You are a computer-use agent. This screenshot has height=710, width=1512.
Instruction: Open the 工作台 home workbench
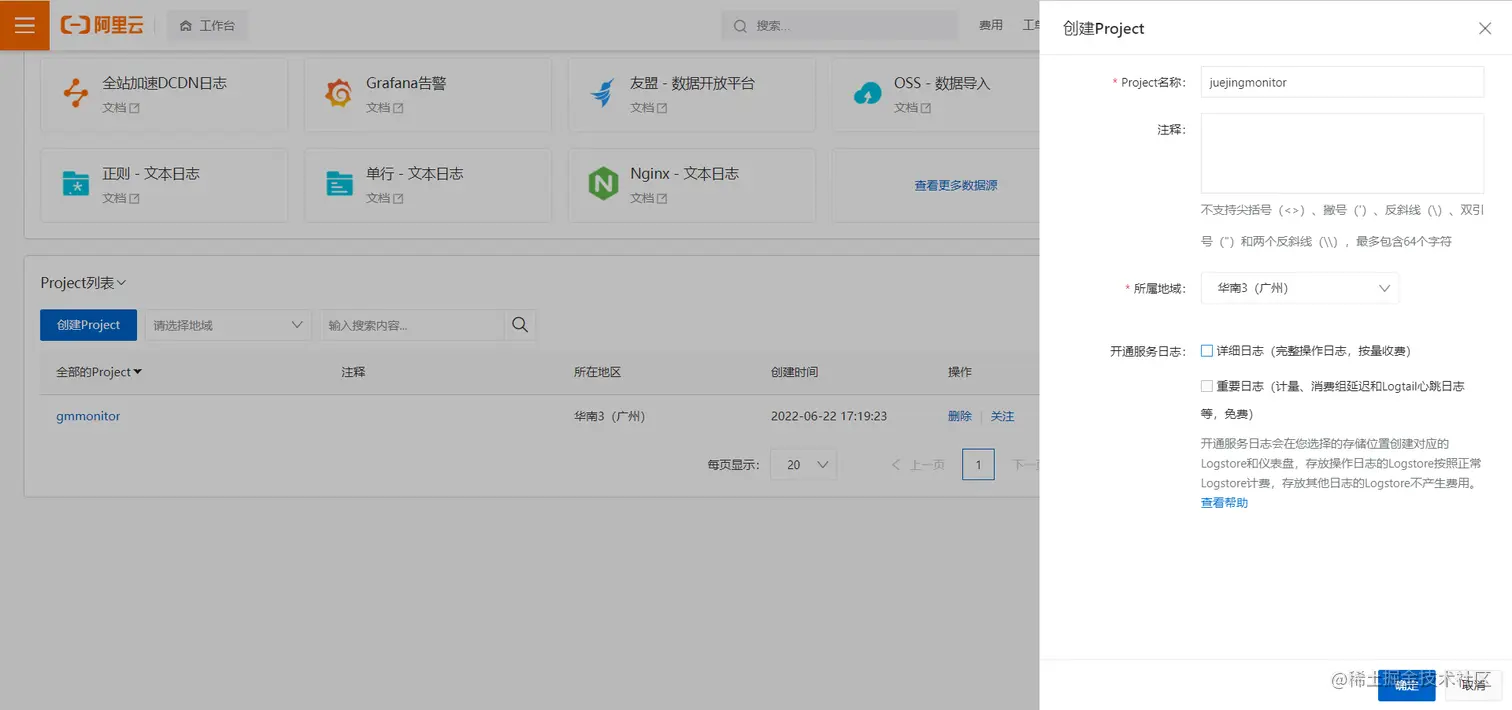click(x=207, y=25)
